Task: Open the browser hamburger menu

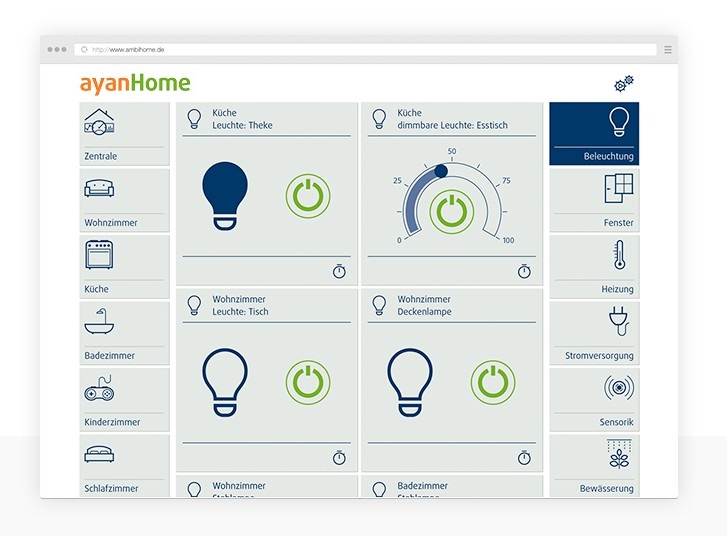Action: coord(668,50)
